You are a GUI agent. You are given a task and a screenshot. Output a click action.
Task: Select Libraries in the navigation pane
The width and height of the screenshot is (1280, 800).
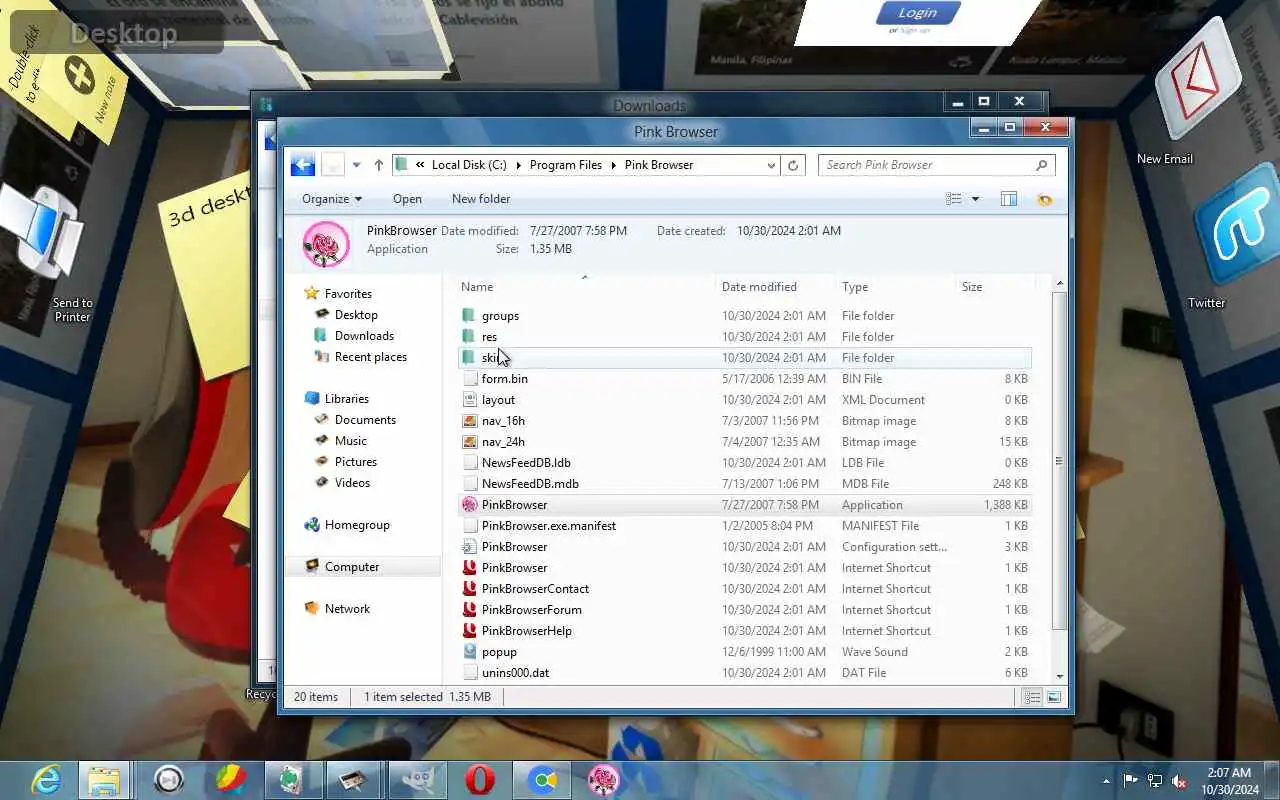pyautogui.click(x=346, y=399)
